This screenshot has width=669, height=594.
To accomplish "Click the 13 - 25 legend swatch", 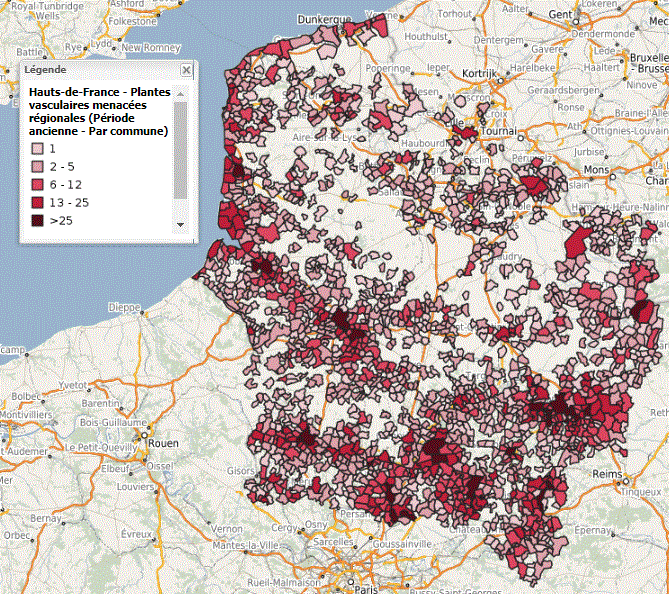I will [x=37, y=203].
